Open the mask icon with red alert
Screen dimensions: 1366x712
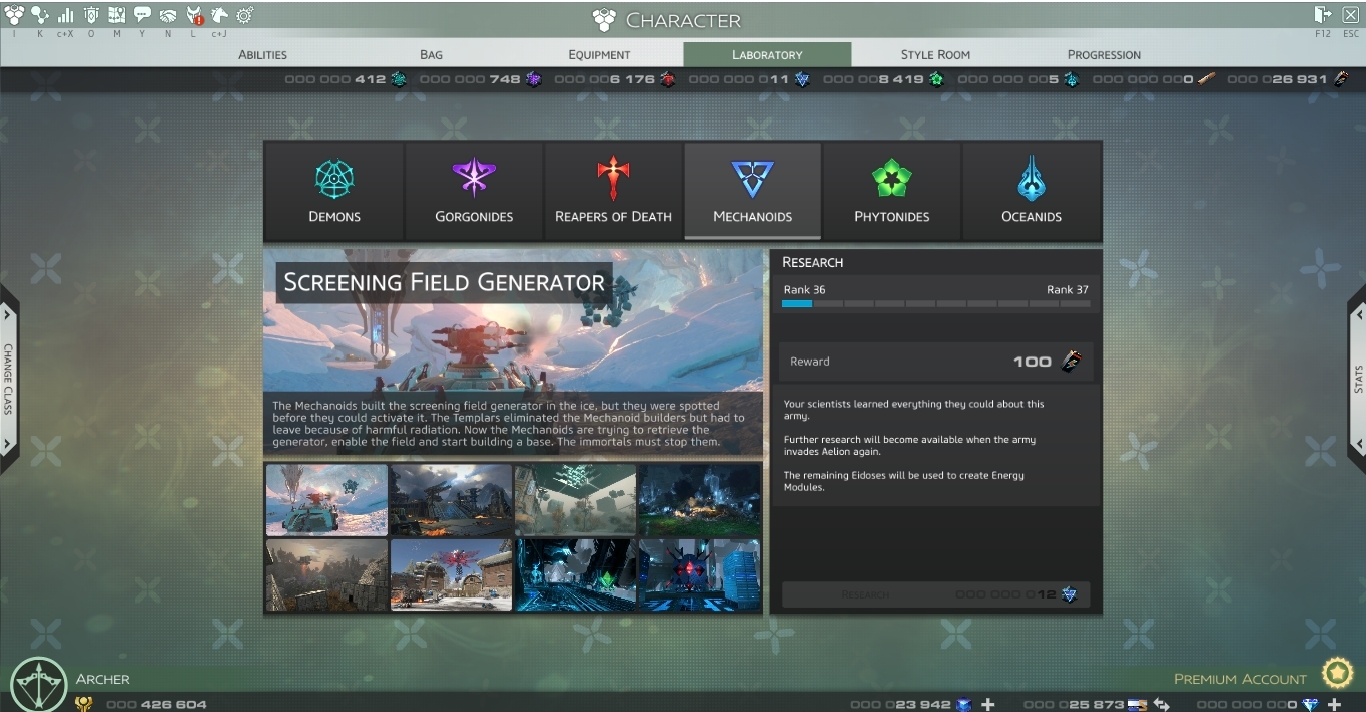pos(194,15)
